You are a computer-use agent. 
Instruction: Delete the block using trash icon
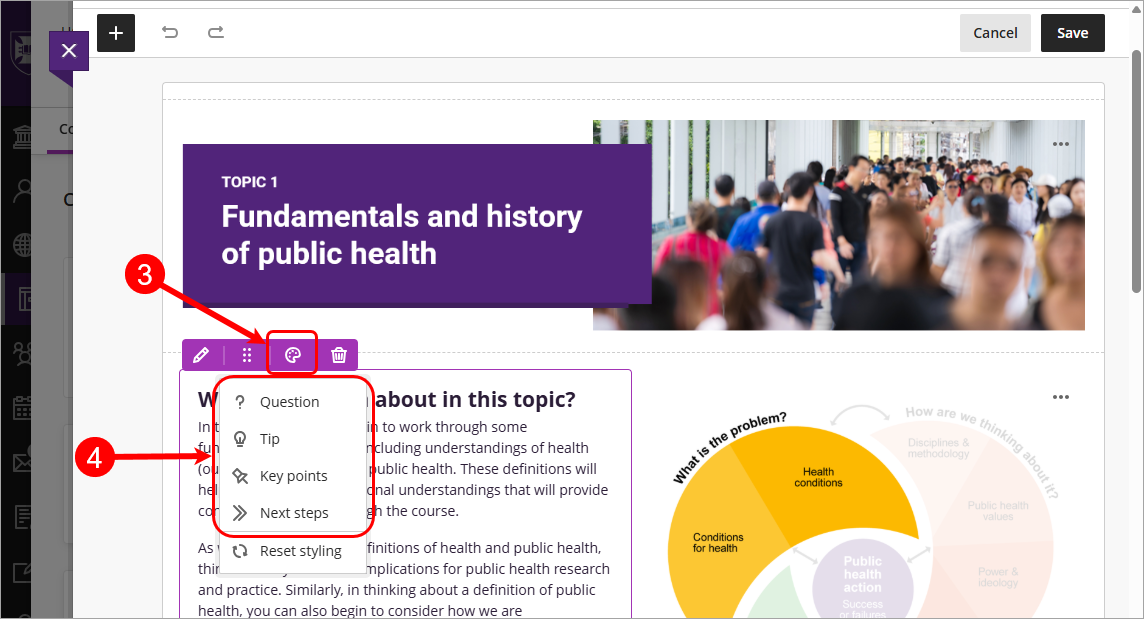(339, 355)
